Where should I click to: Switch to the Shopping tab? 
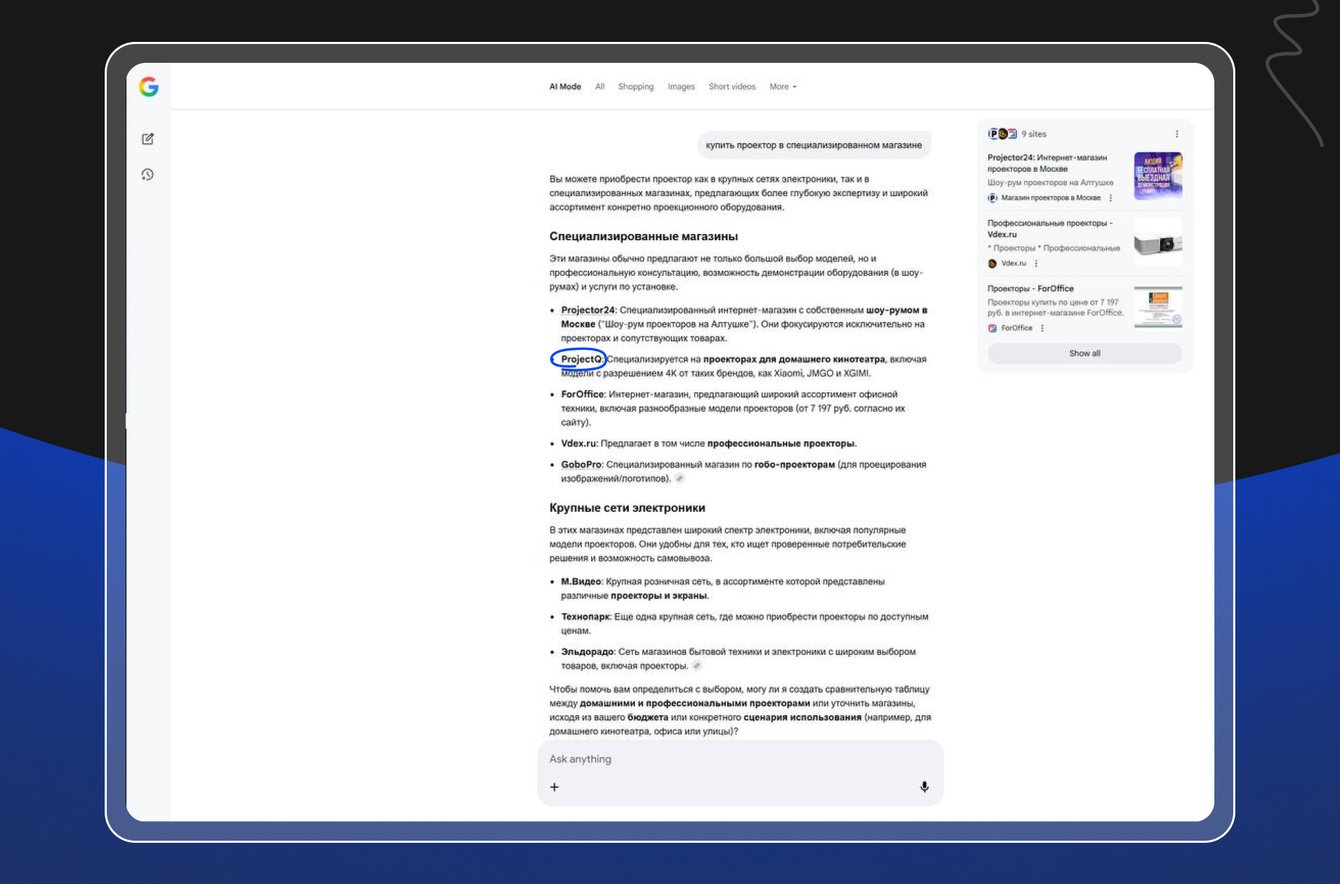point(635,87)
